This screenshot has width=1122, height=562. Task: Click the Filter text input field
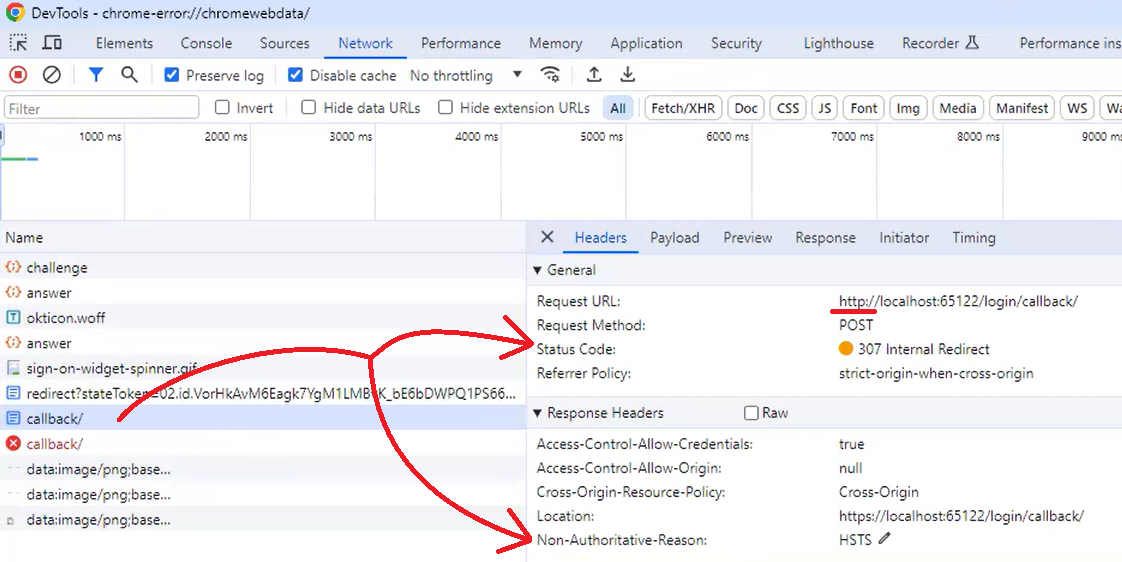[x=102, y=108]
